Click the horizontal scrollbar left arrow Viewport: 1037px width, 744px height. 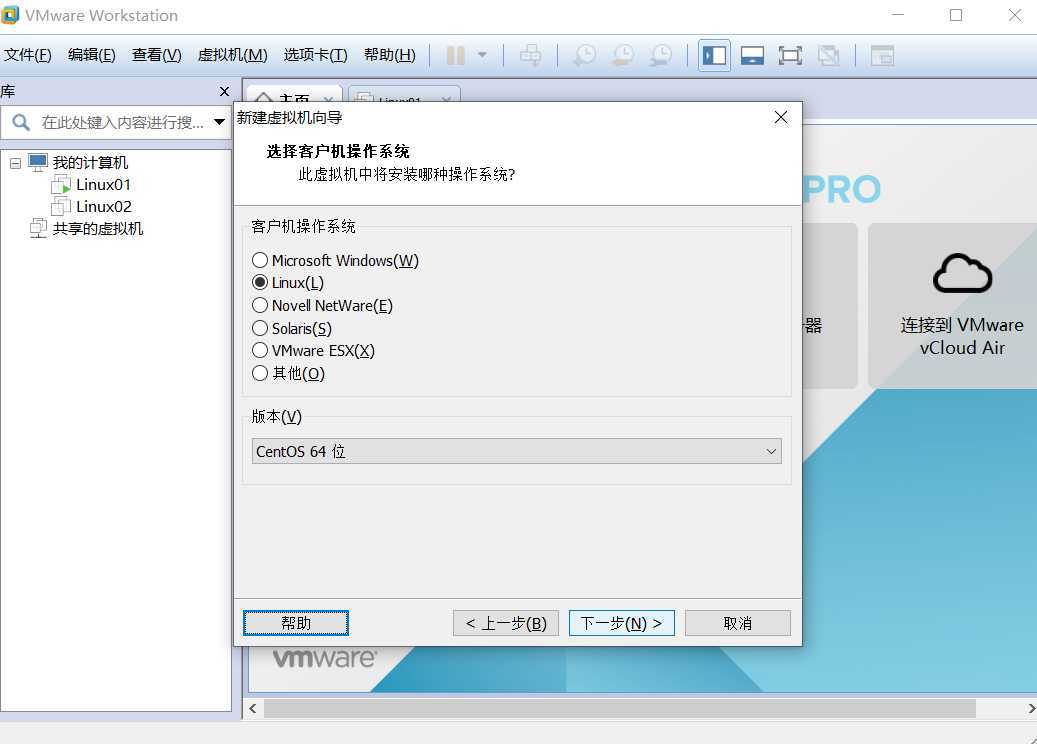253,708
